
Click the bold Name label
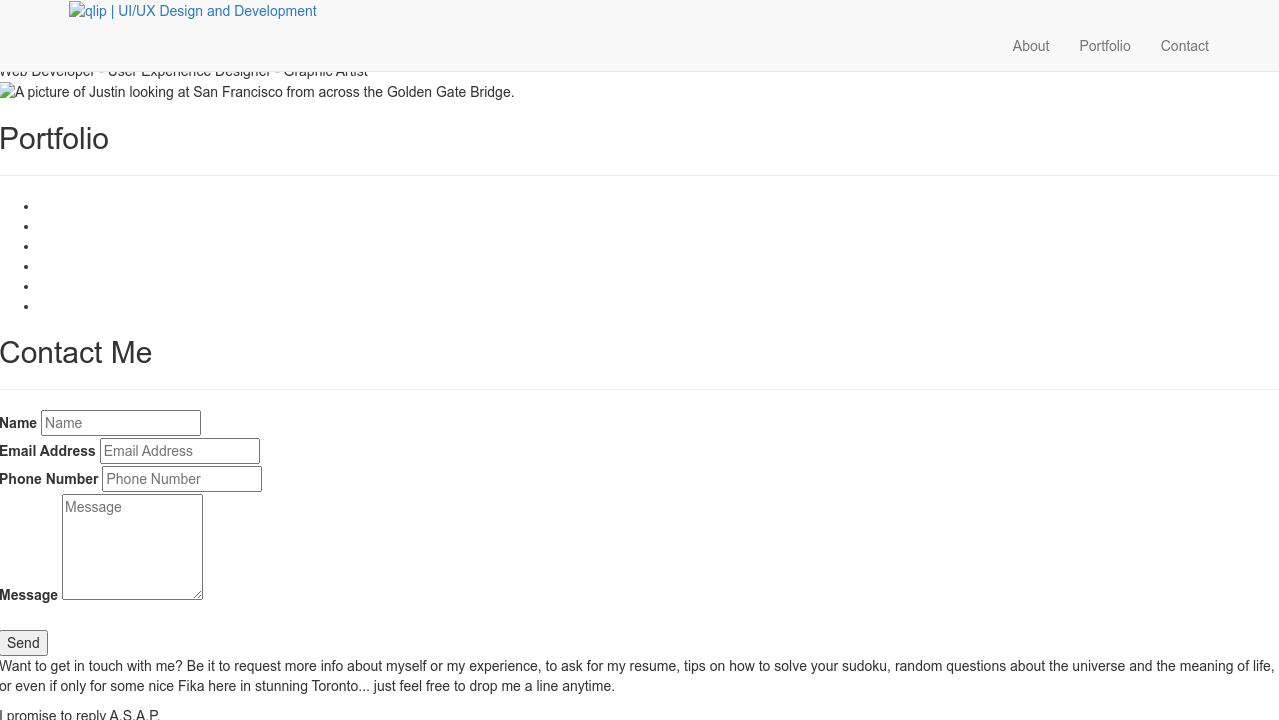pos(18,423)
